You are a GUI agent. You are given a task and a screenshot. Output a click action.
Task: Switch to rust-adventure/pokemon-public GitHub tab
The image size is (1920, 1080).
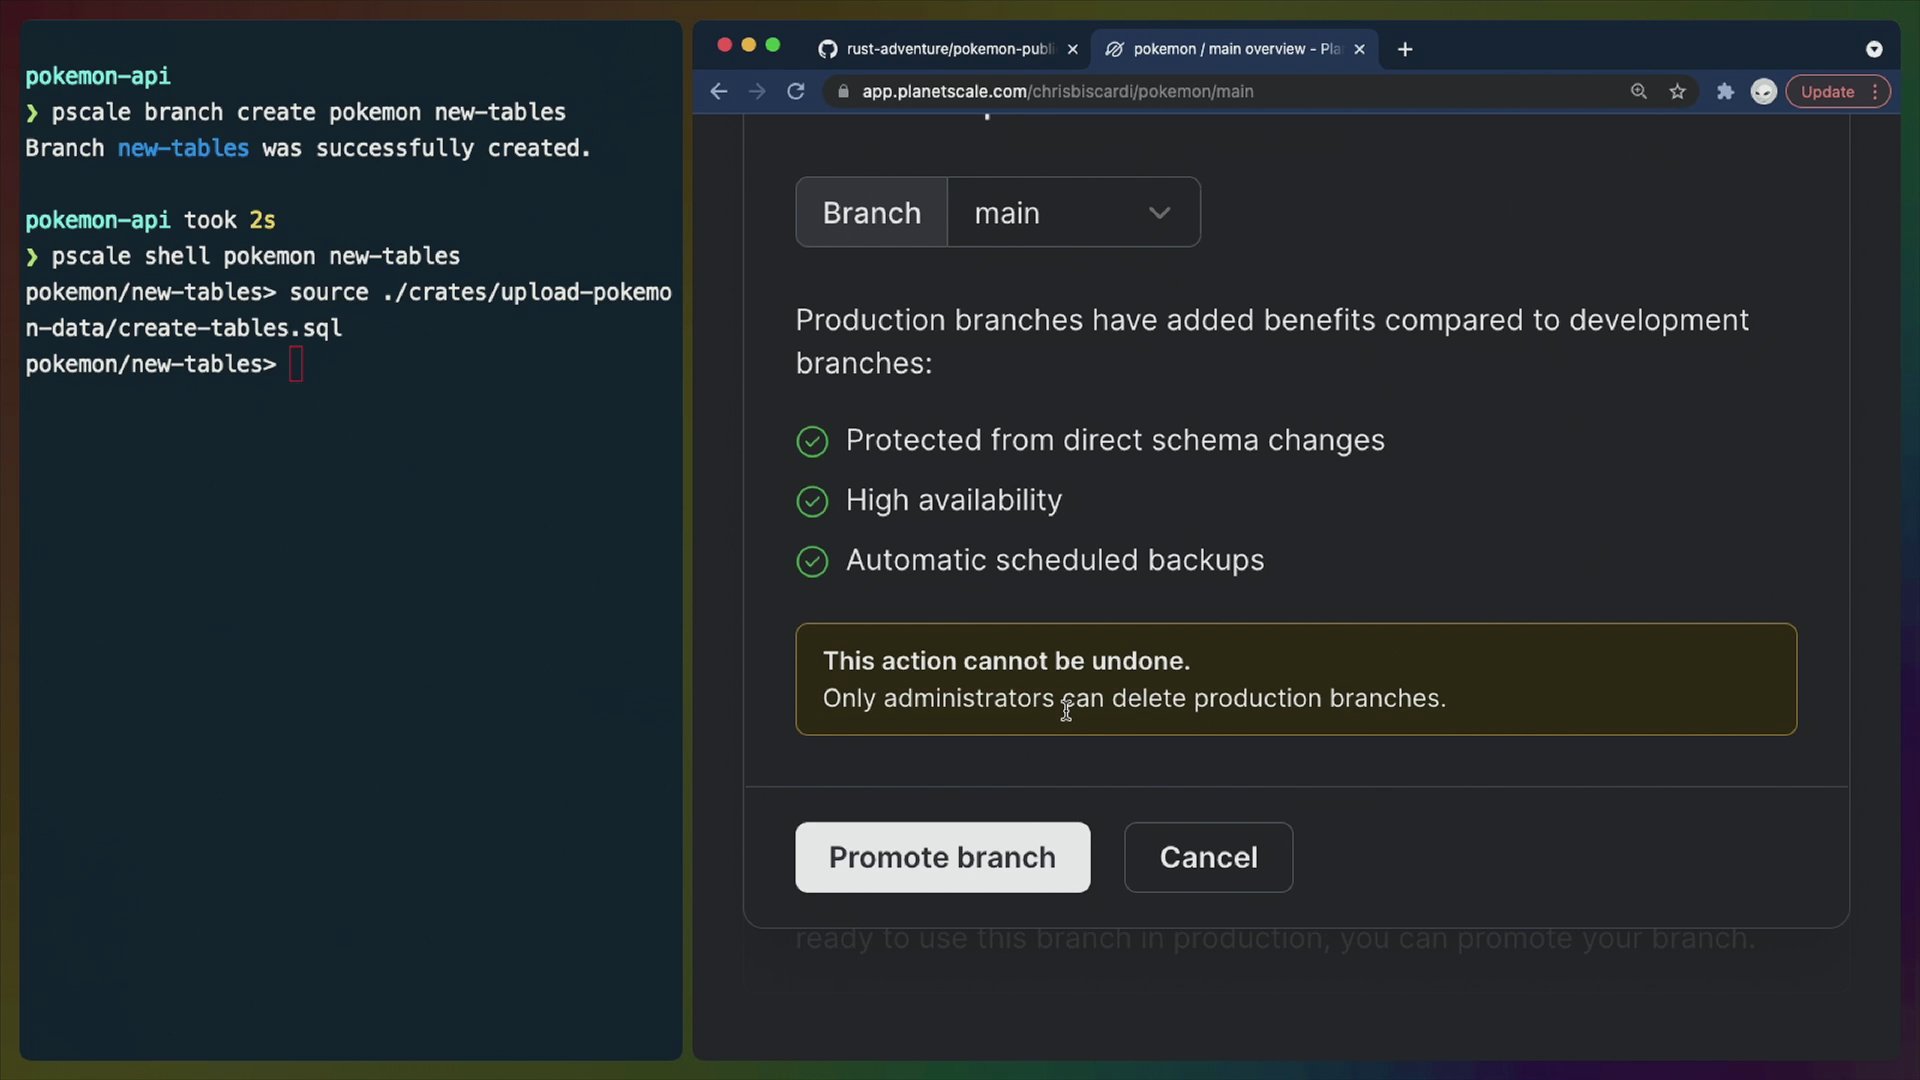tap(947, 49)
